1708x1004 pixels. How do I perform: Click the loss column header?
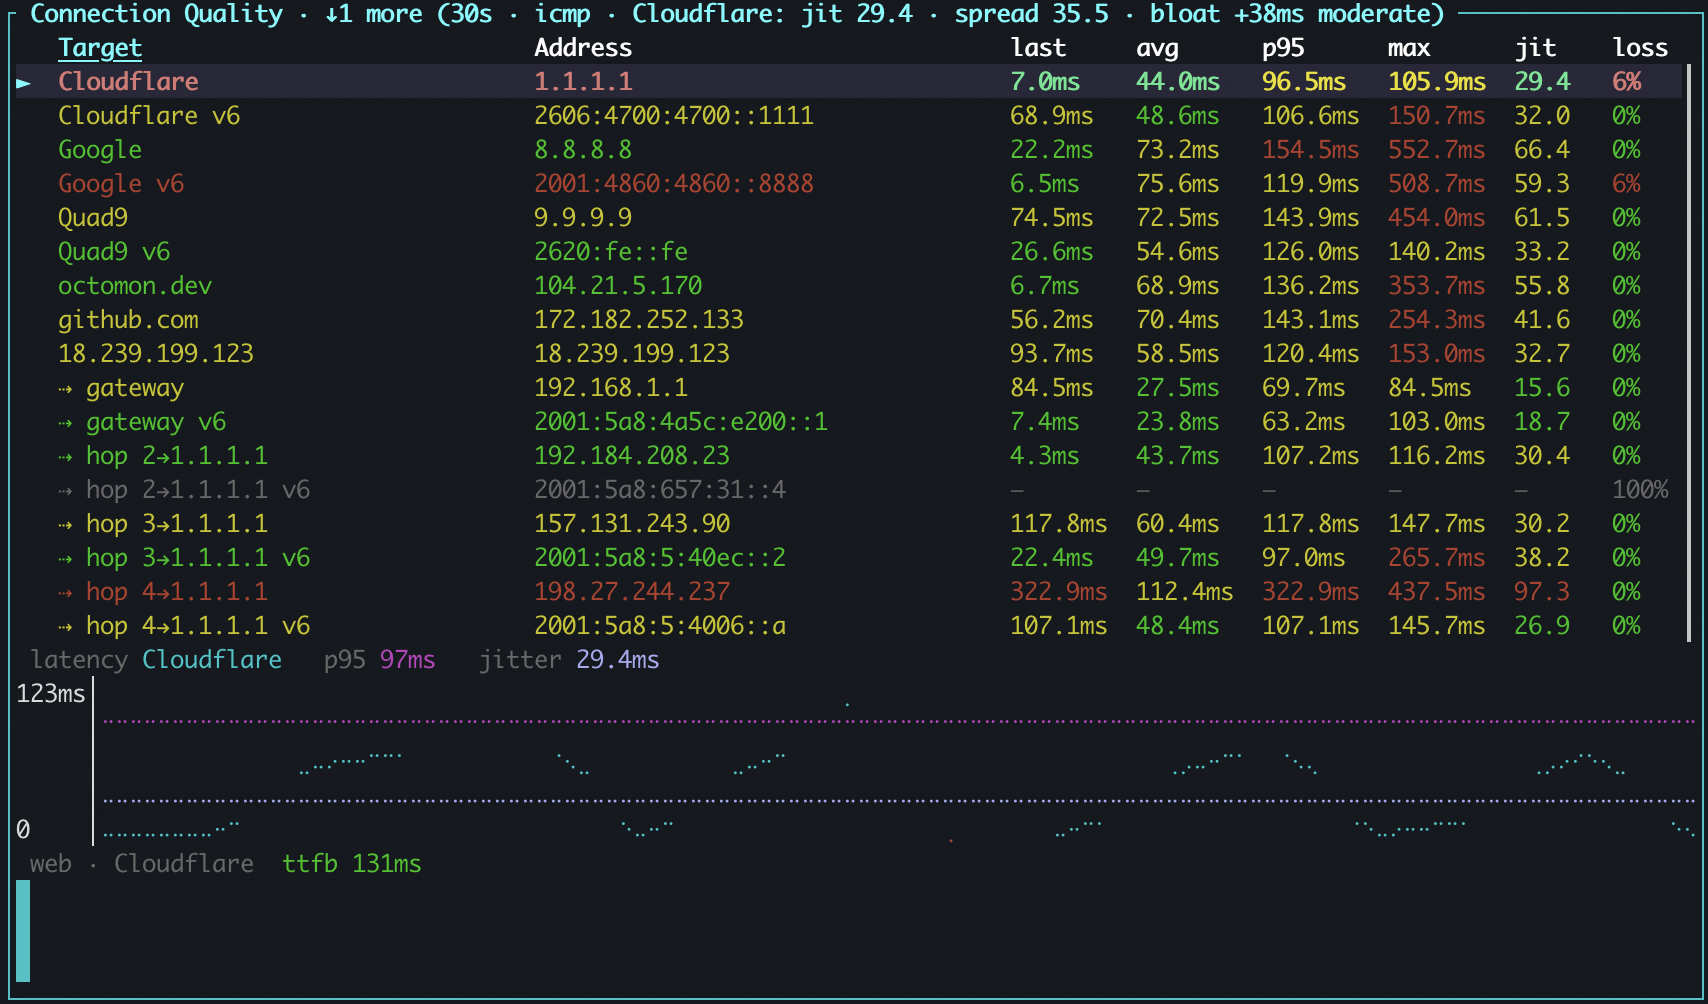pos(1640,47)
